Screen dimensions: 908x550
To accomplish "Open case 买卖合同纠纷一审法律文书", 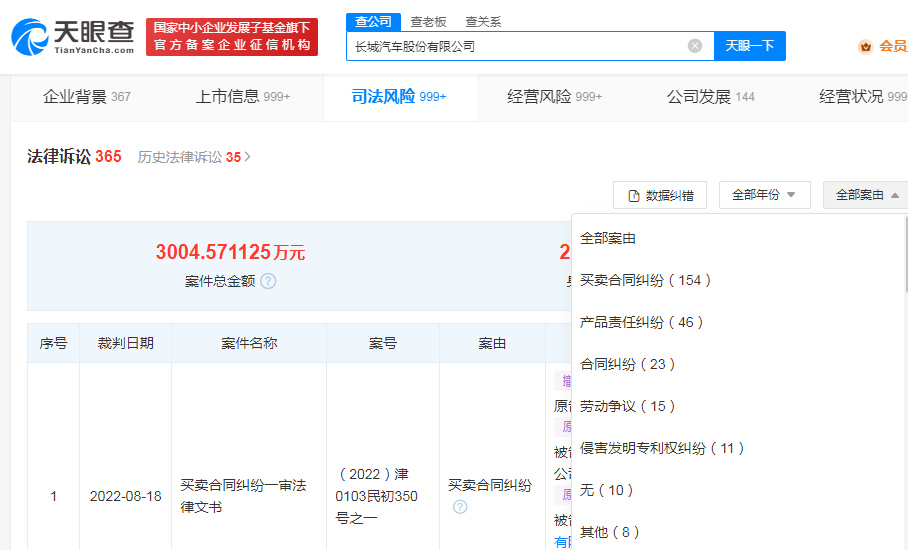I will [243, 496].
